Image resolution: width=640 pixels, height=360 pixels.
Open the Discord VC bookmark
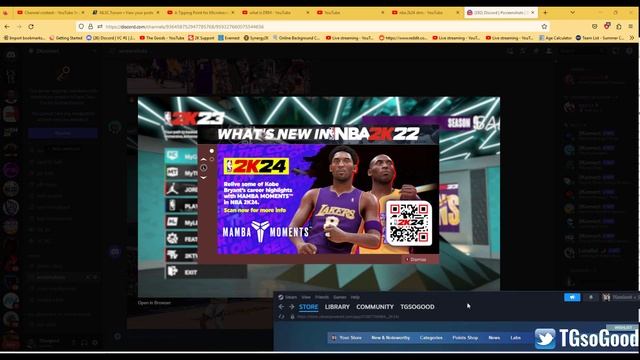tap(111, 38)
